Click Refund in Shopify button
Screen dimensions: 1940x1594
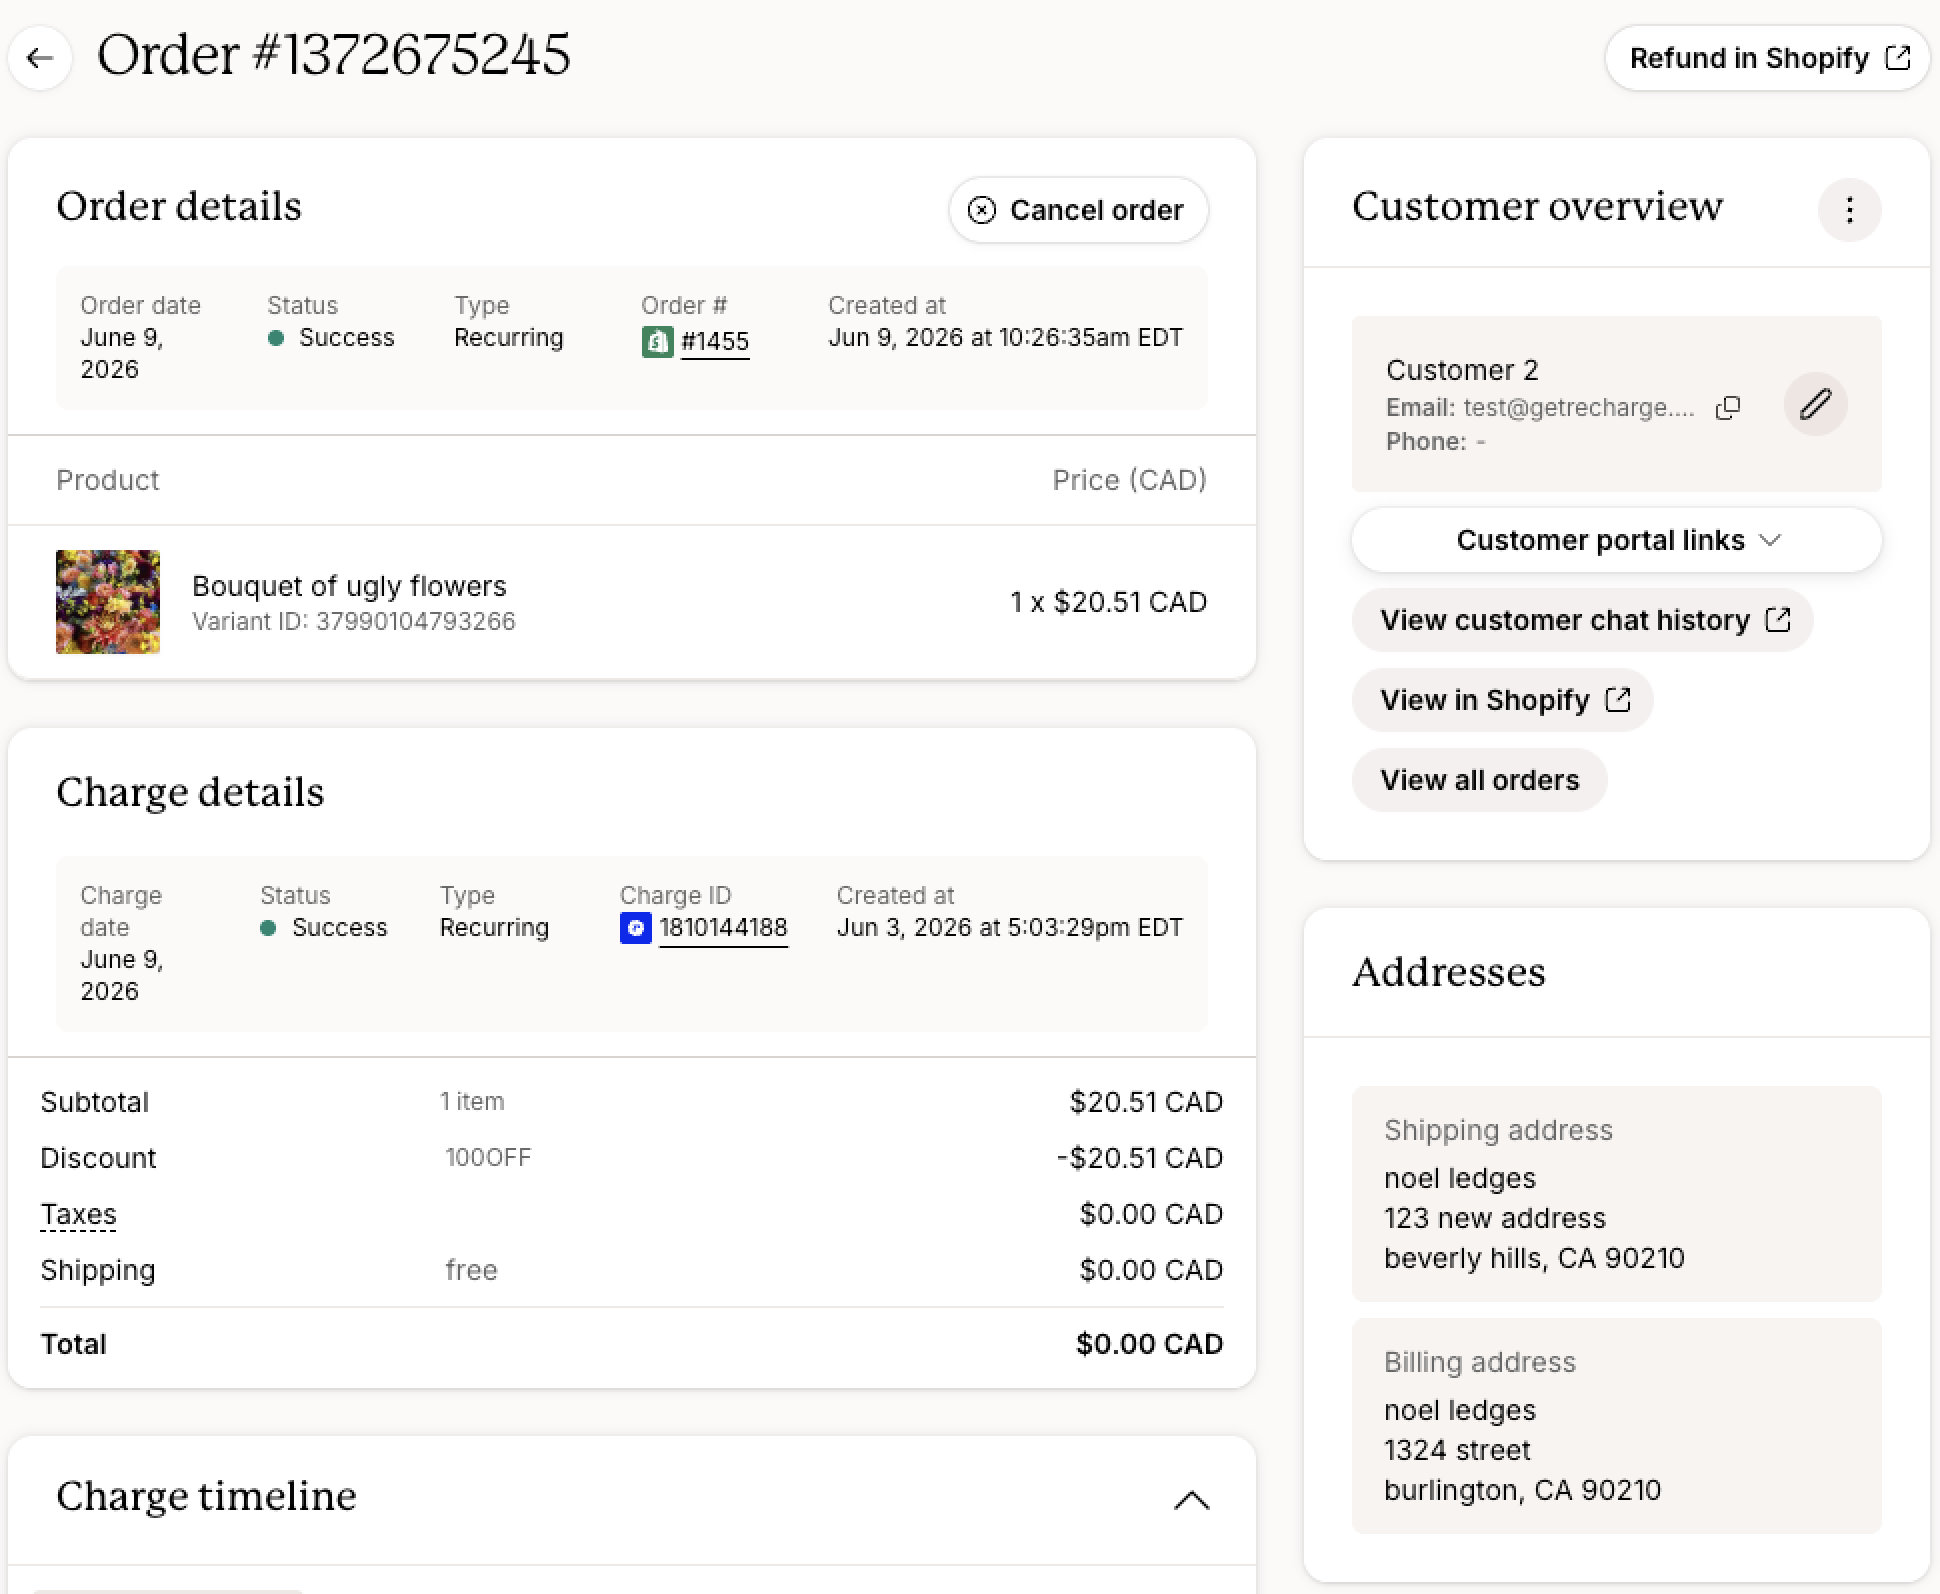coord(1767,58)
